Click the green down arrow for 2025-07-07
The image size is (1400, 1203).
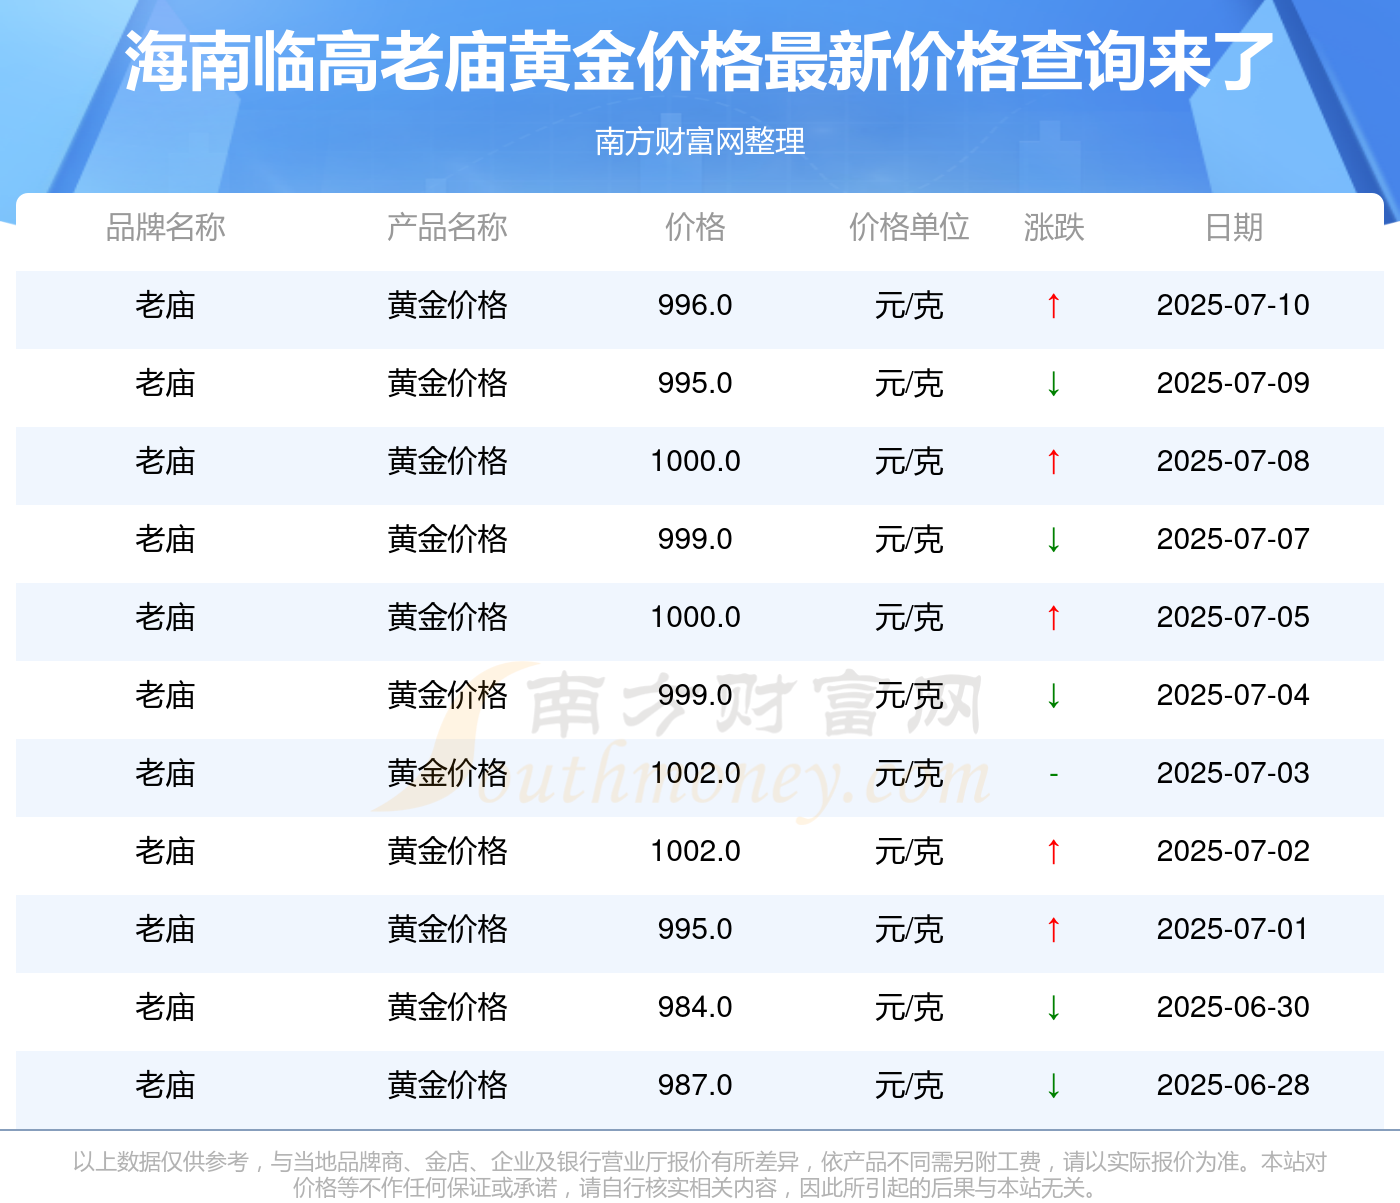point(1053,539)
